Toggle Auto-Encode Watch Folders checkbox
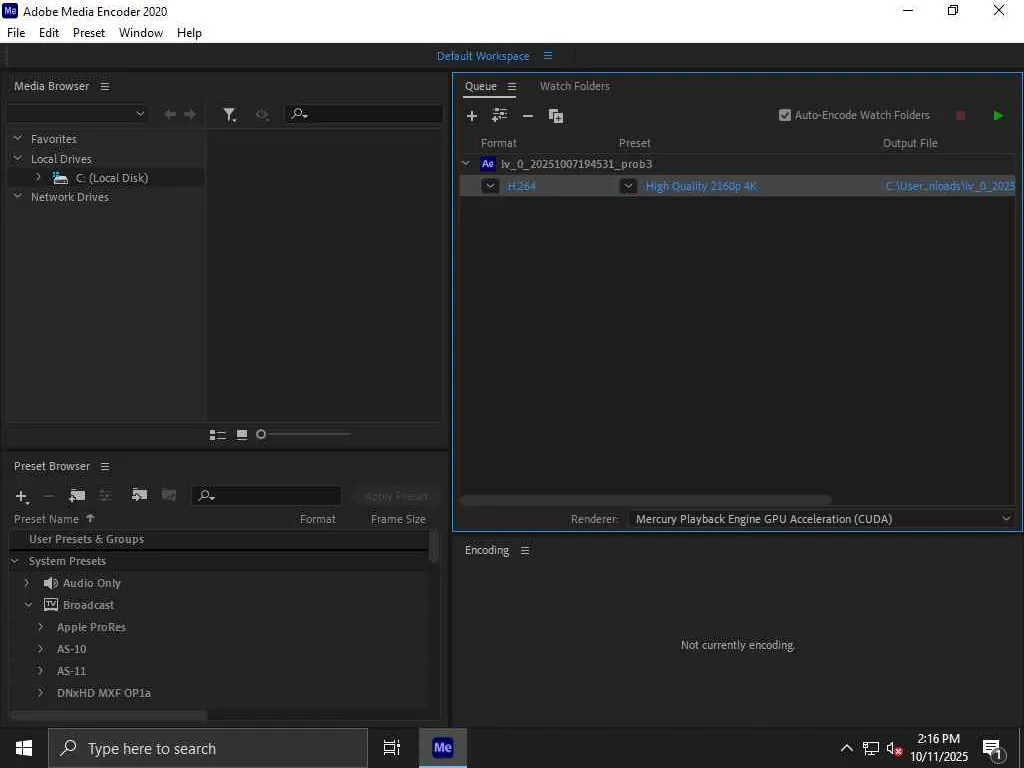Screen dimensions: 1024x768 pyautogui.click(x=784, y=115)
